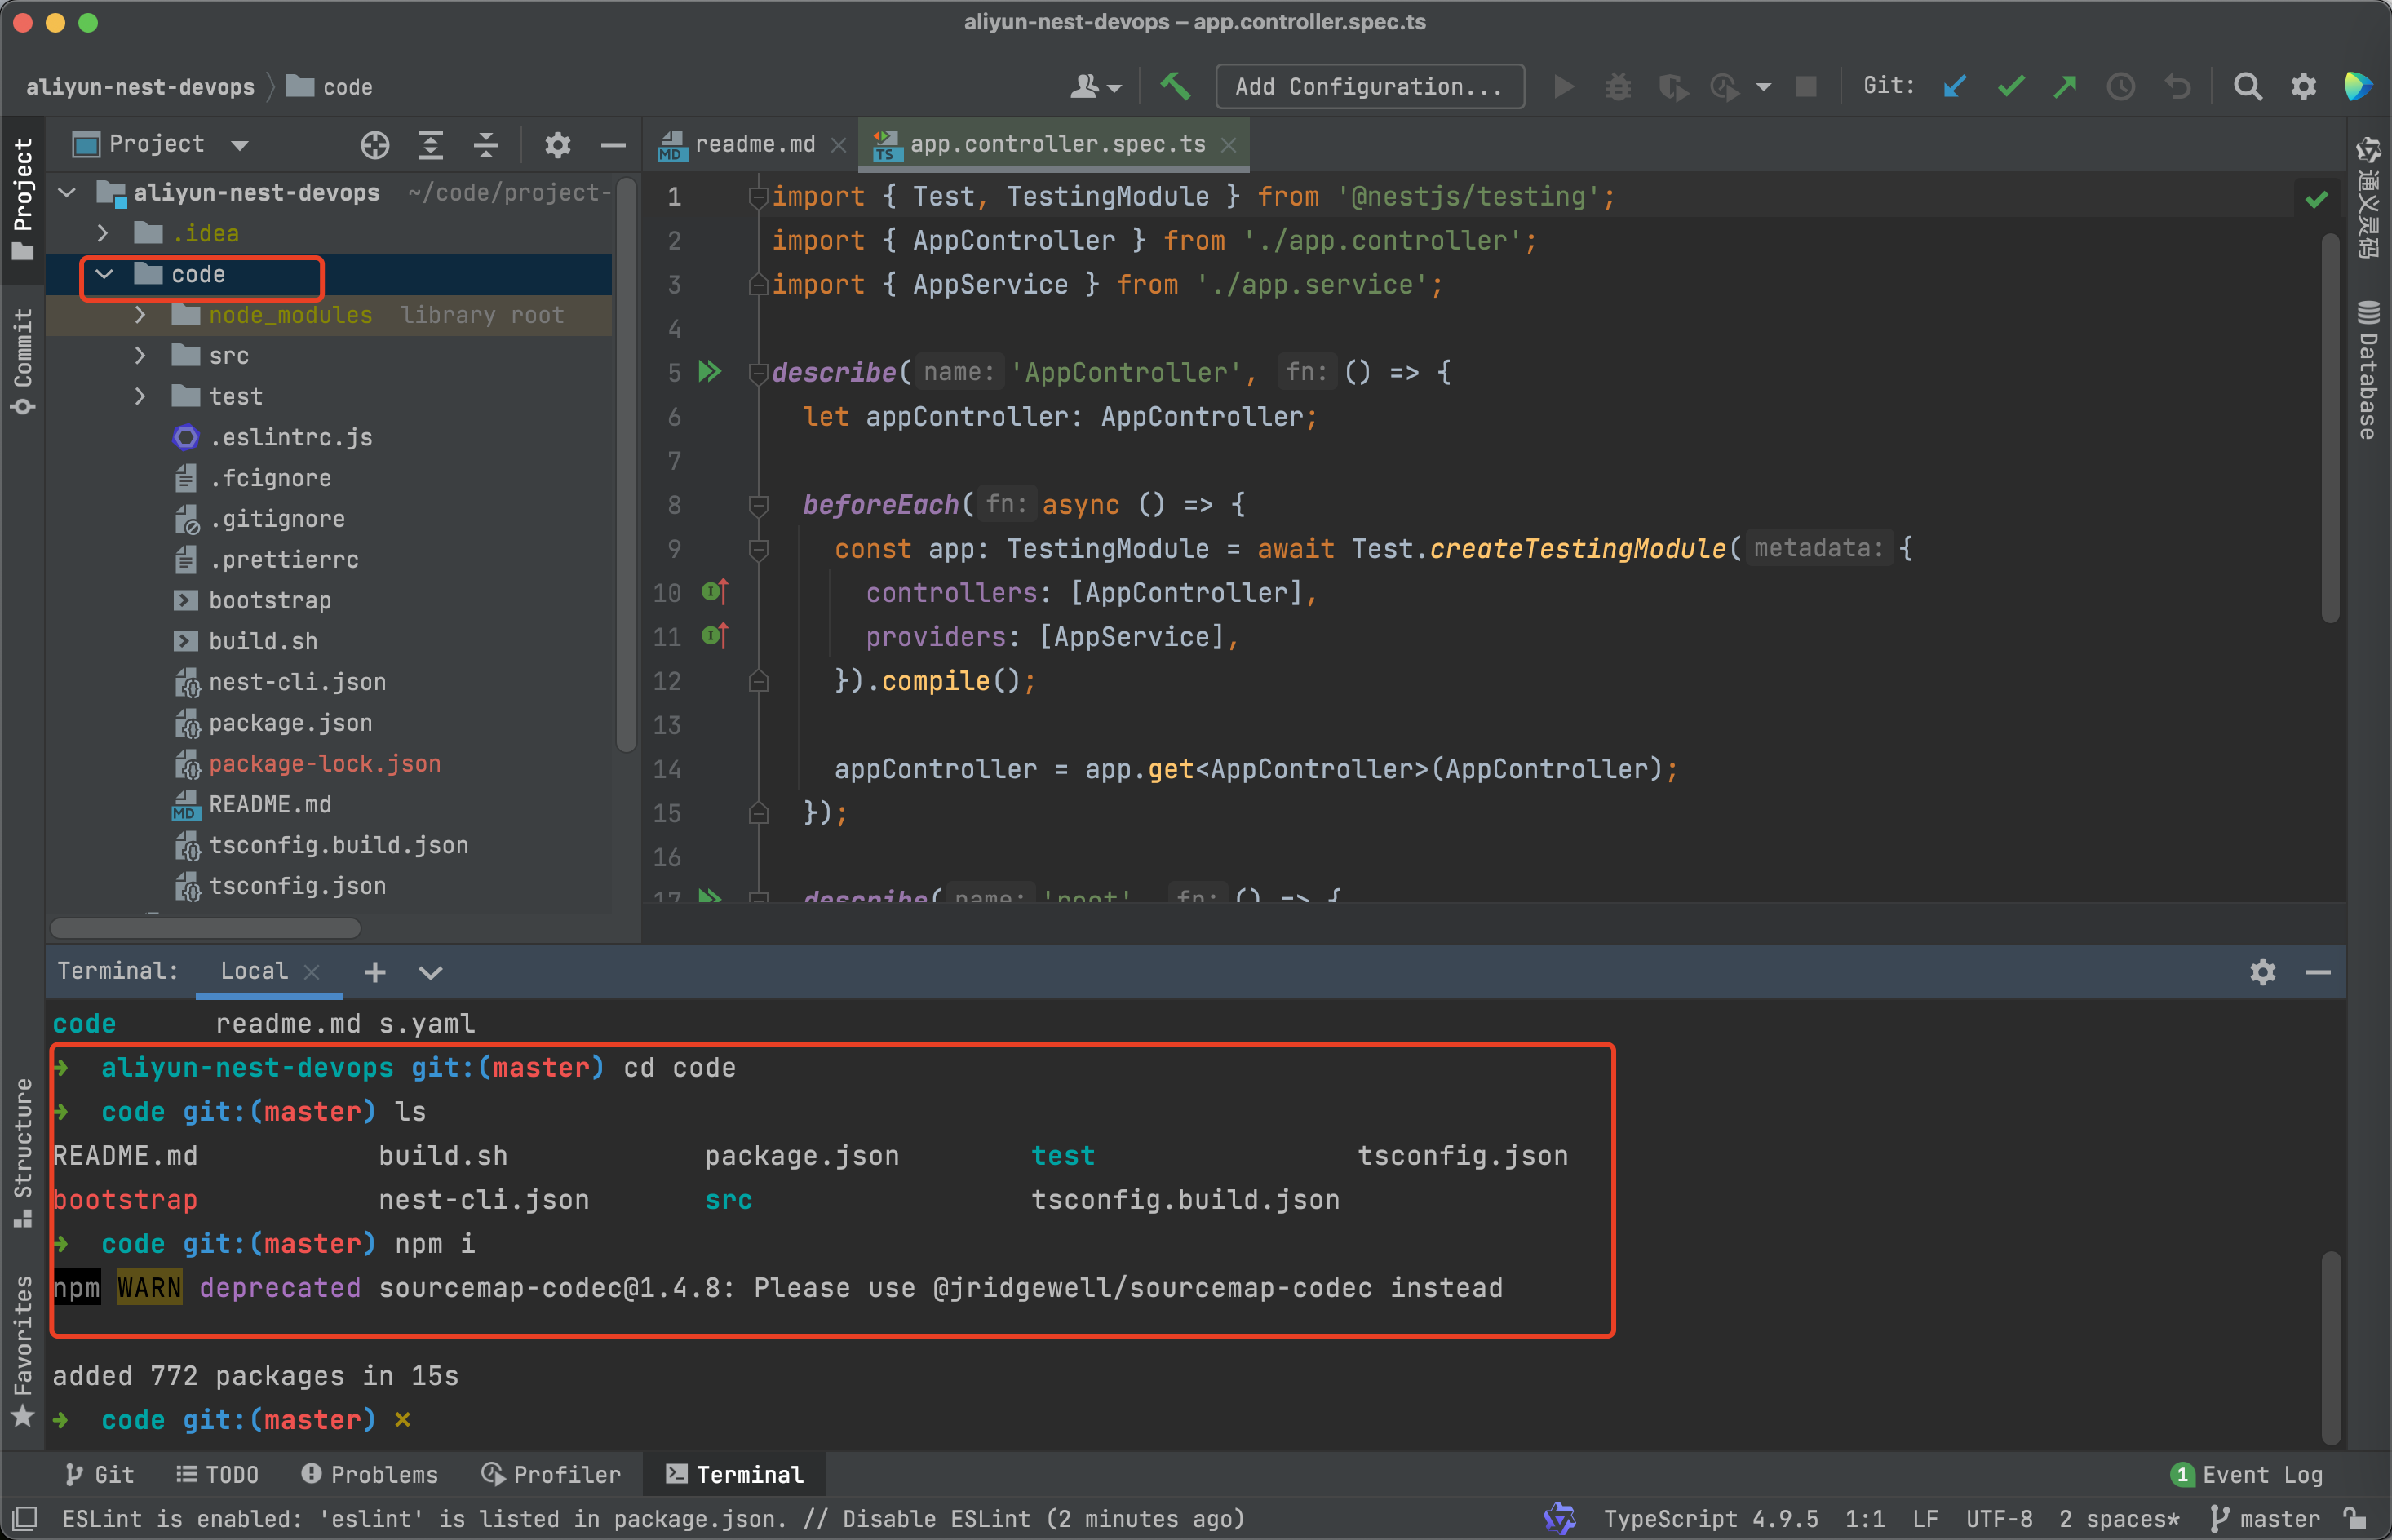The width and height of the screenshot is (2392, 1540).
Task: Open the Problems tool window
Action: pyautogui.click(x=369, y=1475)
